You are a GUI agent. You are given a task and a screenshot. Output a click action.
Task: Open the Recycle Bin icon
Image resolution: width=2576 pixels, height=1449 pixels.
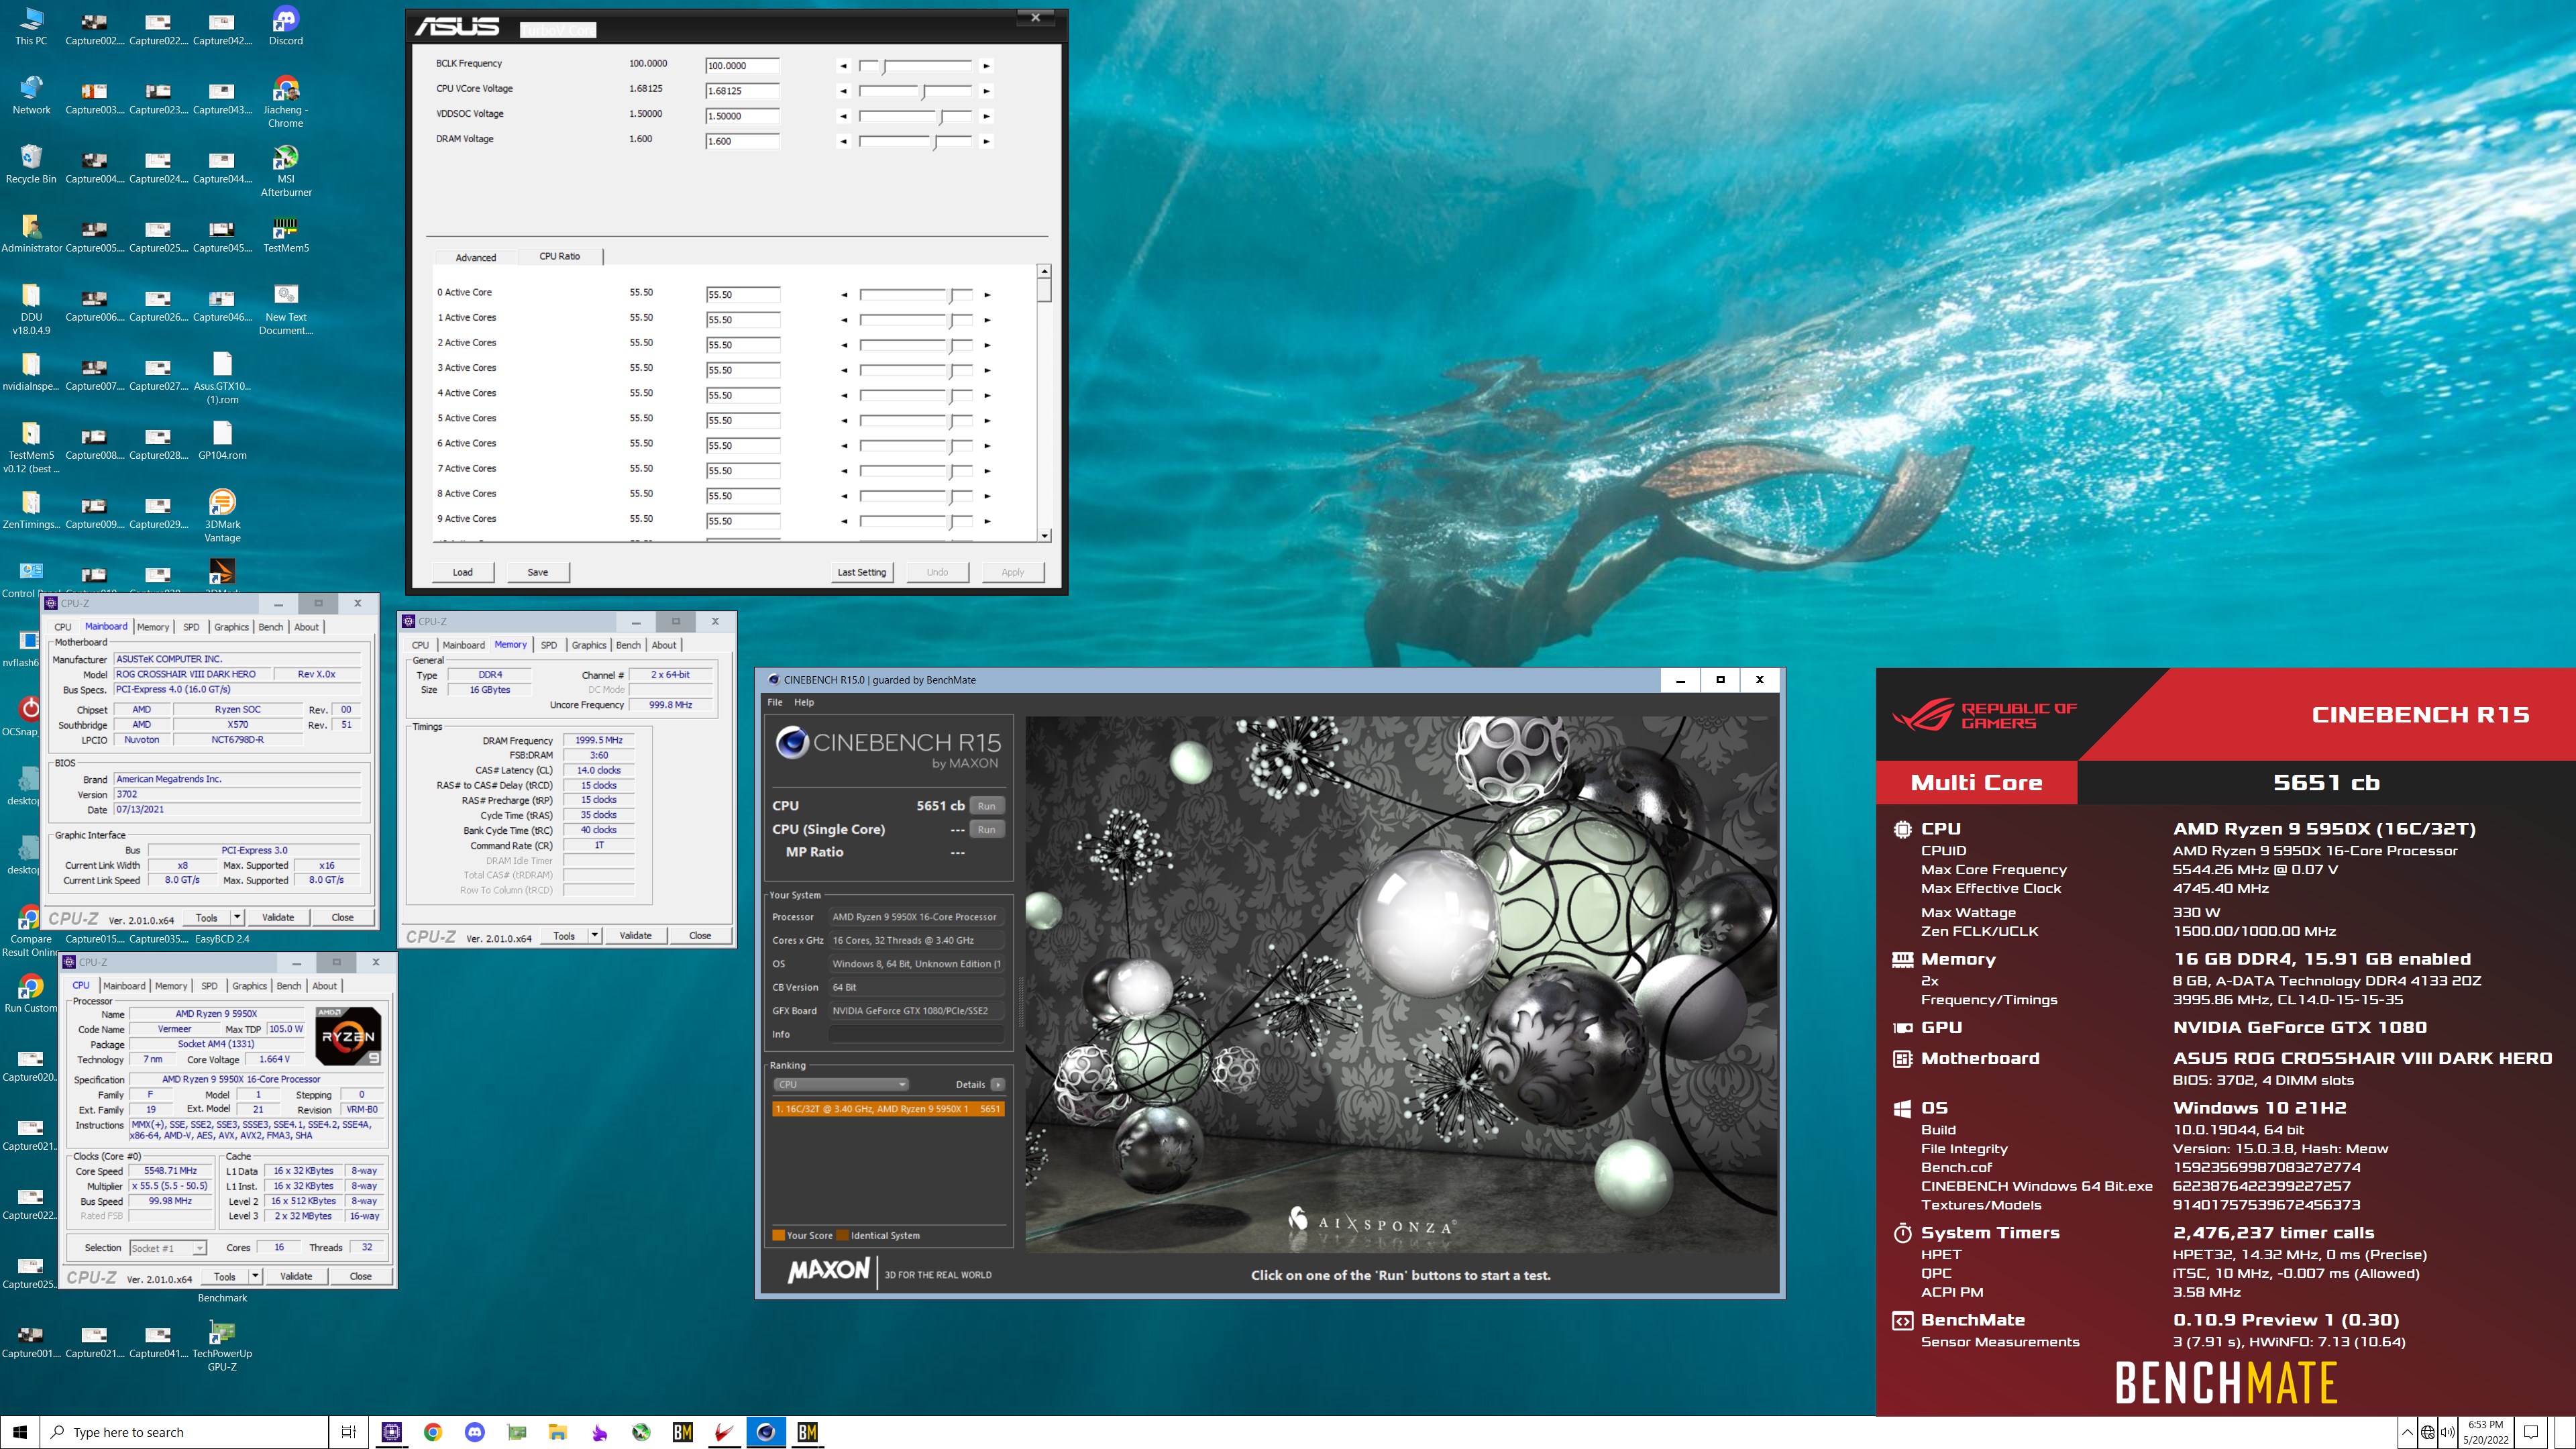pos(31,164)
